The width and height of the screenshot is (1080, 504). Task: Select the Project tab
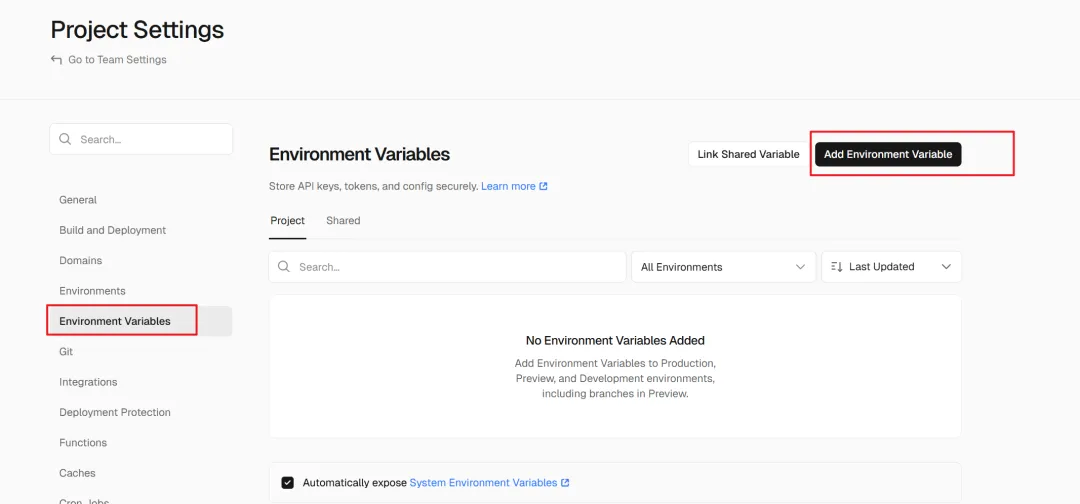click(x=287, y=221)
